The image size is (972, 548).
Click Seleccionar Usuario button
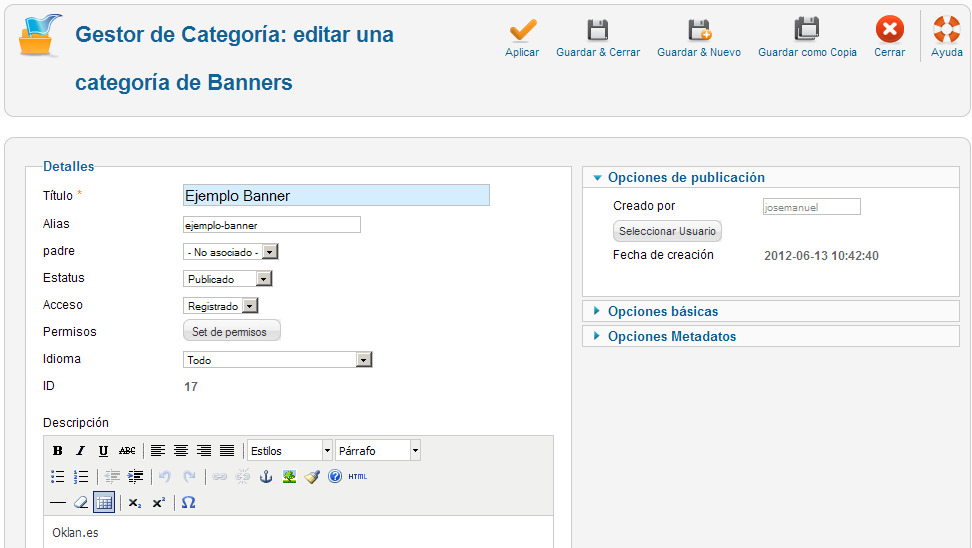(x=667, y=231)
